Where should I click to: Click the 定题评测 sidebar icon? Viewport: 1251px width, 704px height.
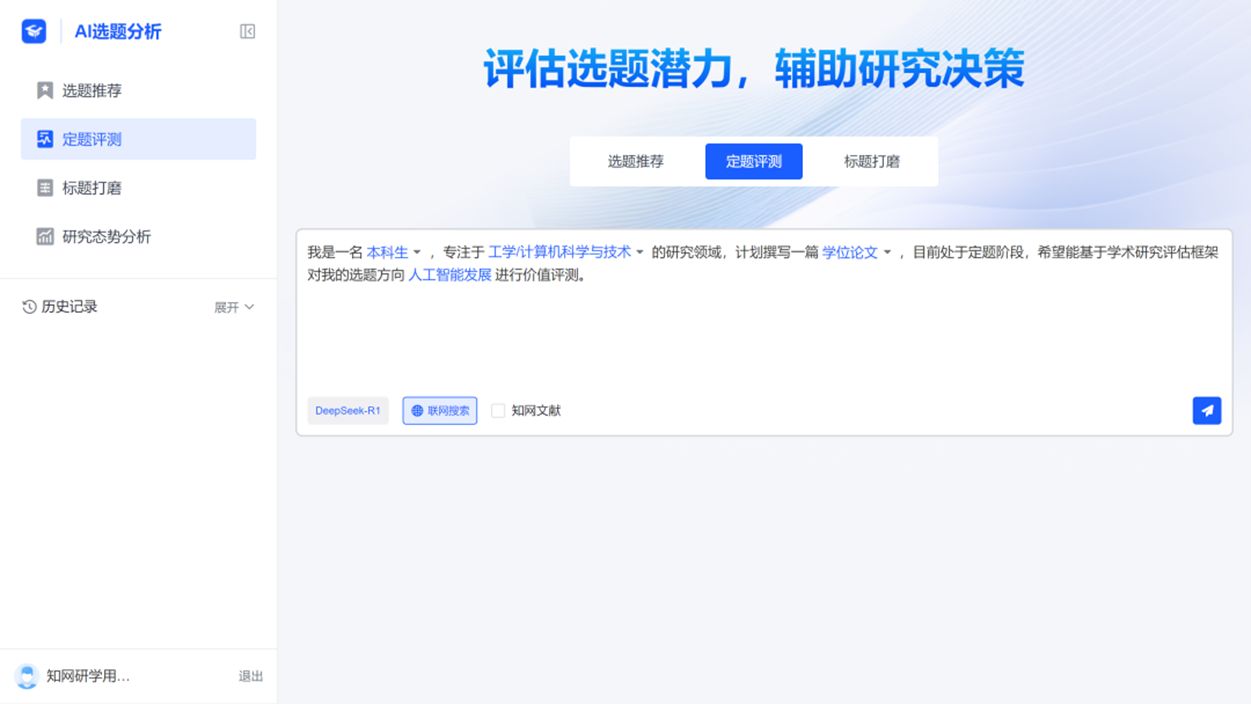click(x=45, y=139)
